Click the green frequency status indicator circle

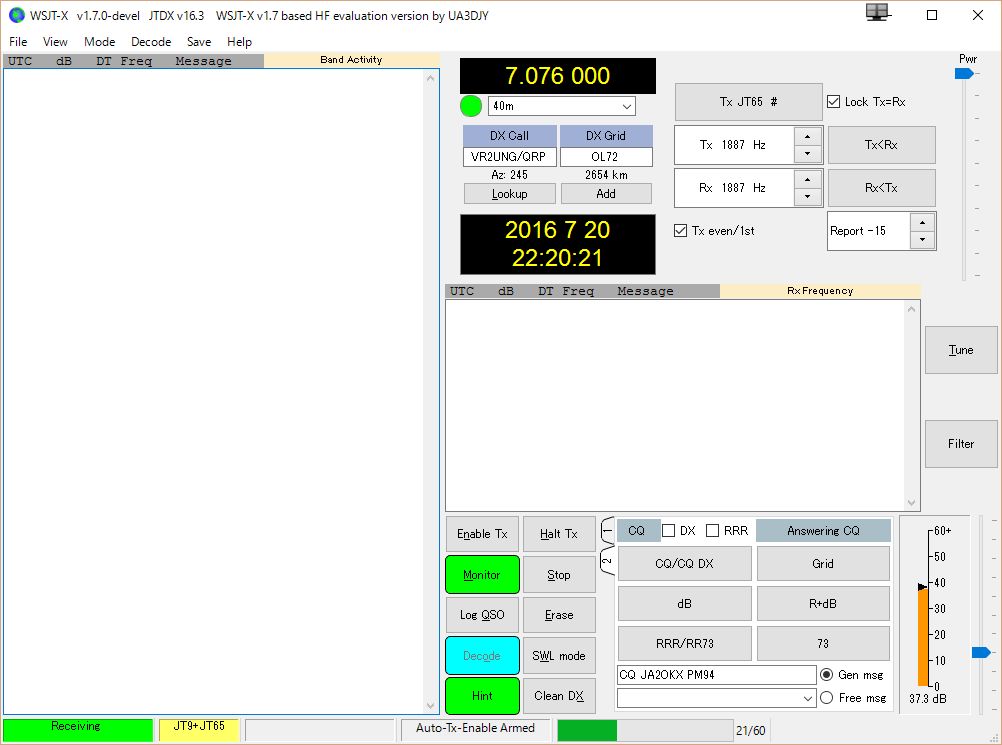[x=471, y=106]
